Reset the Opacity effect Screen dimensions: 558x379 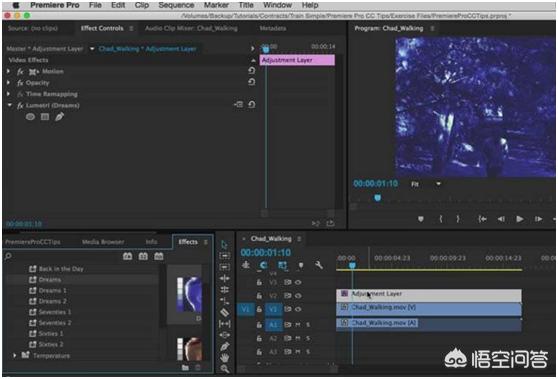point(252,82)
